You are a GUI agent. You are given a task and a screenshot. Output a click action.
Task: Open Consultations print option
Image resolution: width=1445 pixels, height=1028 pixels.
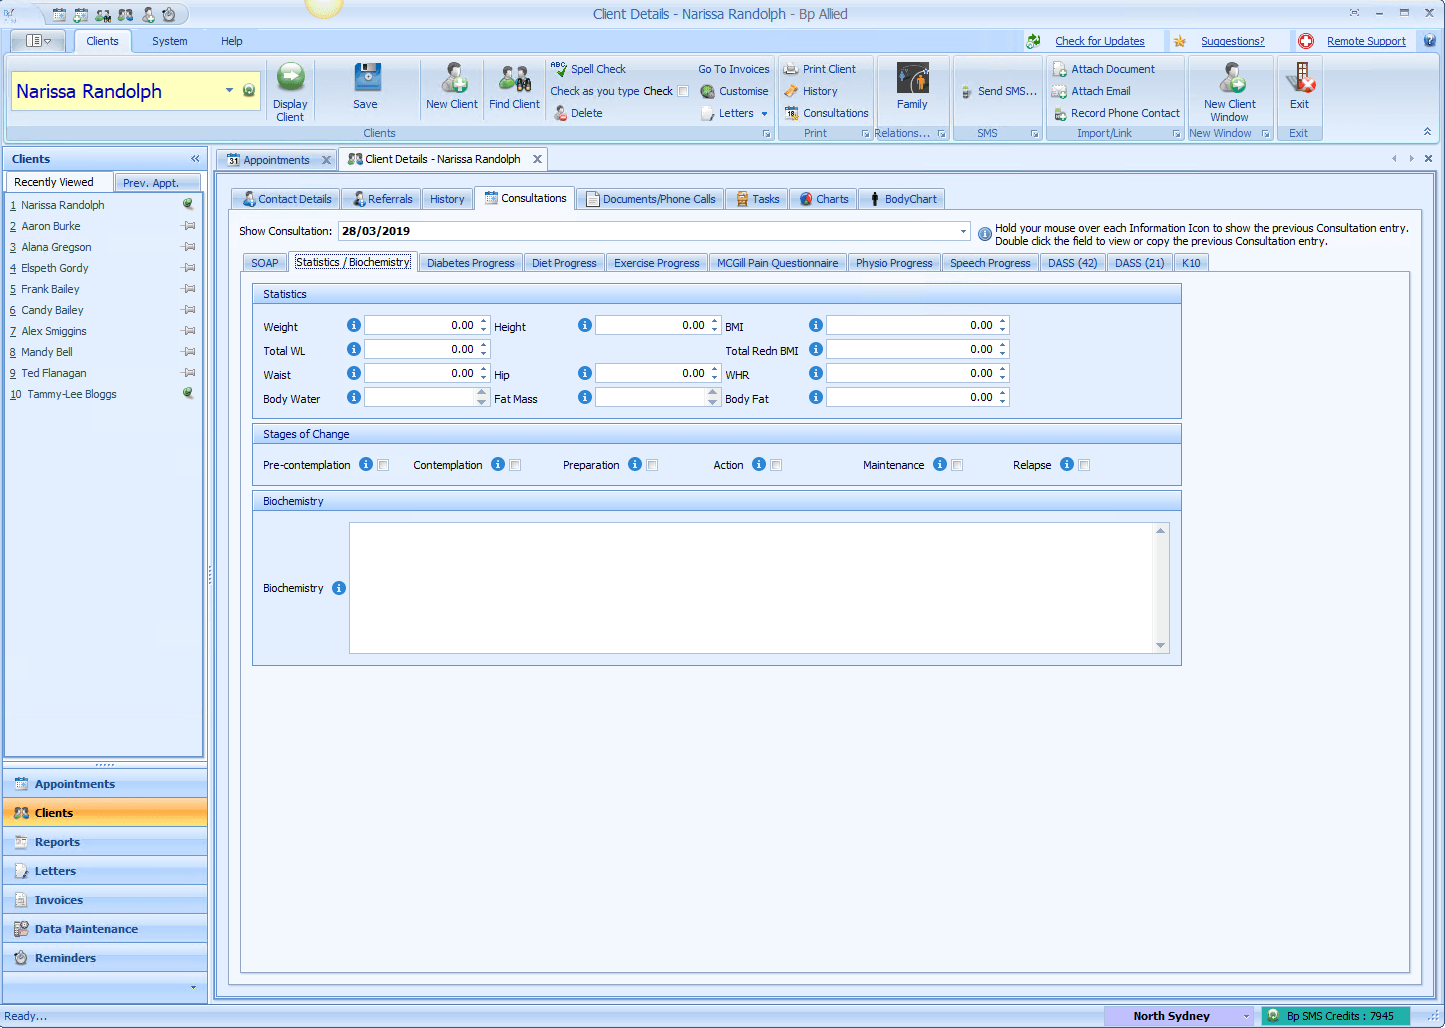[827, 113]
